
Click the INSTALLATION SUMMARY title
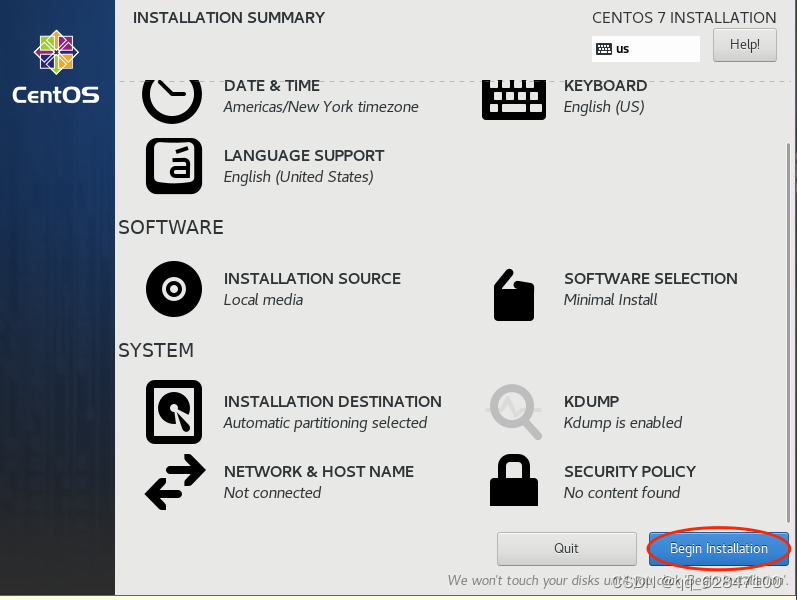(229, 18)
